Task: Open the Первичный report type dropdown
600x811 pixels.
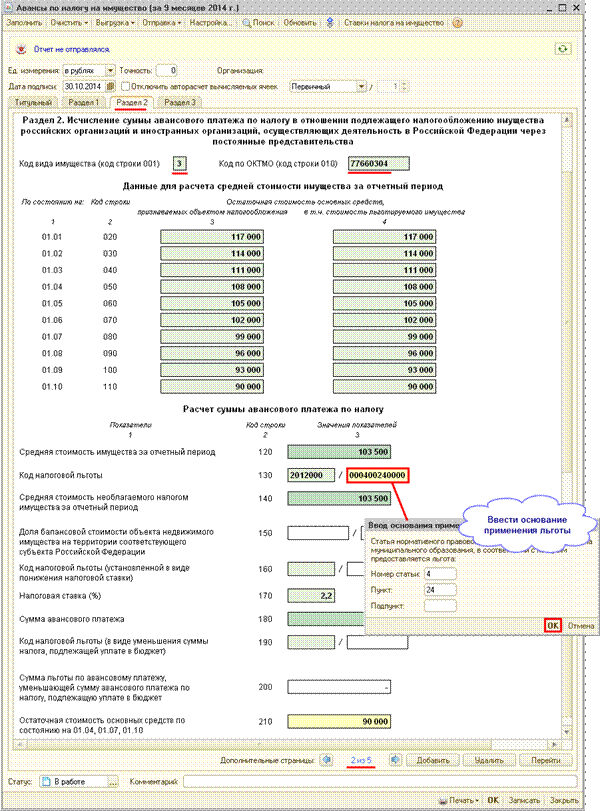Action: pyautogui.click(x=361, y=86)
